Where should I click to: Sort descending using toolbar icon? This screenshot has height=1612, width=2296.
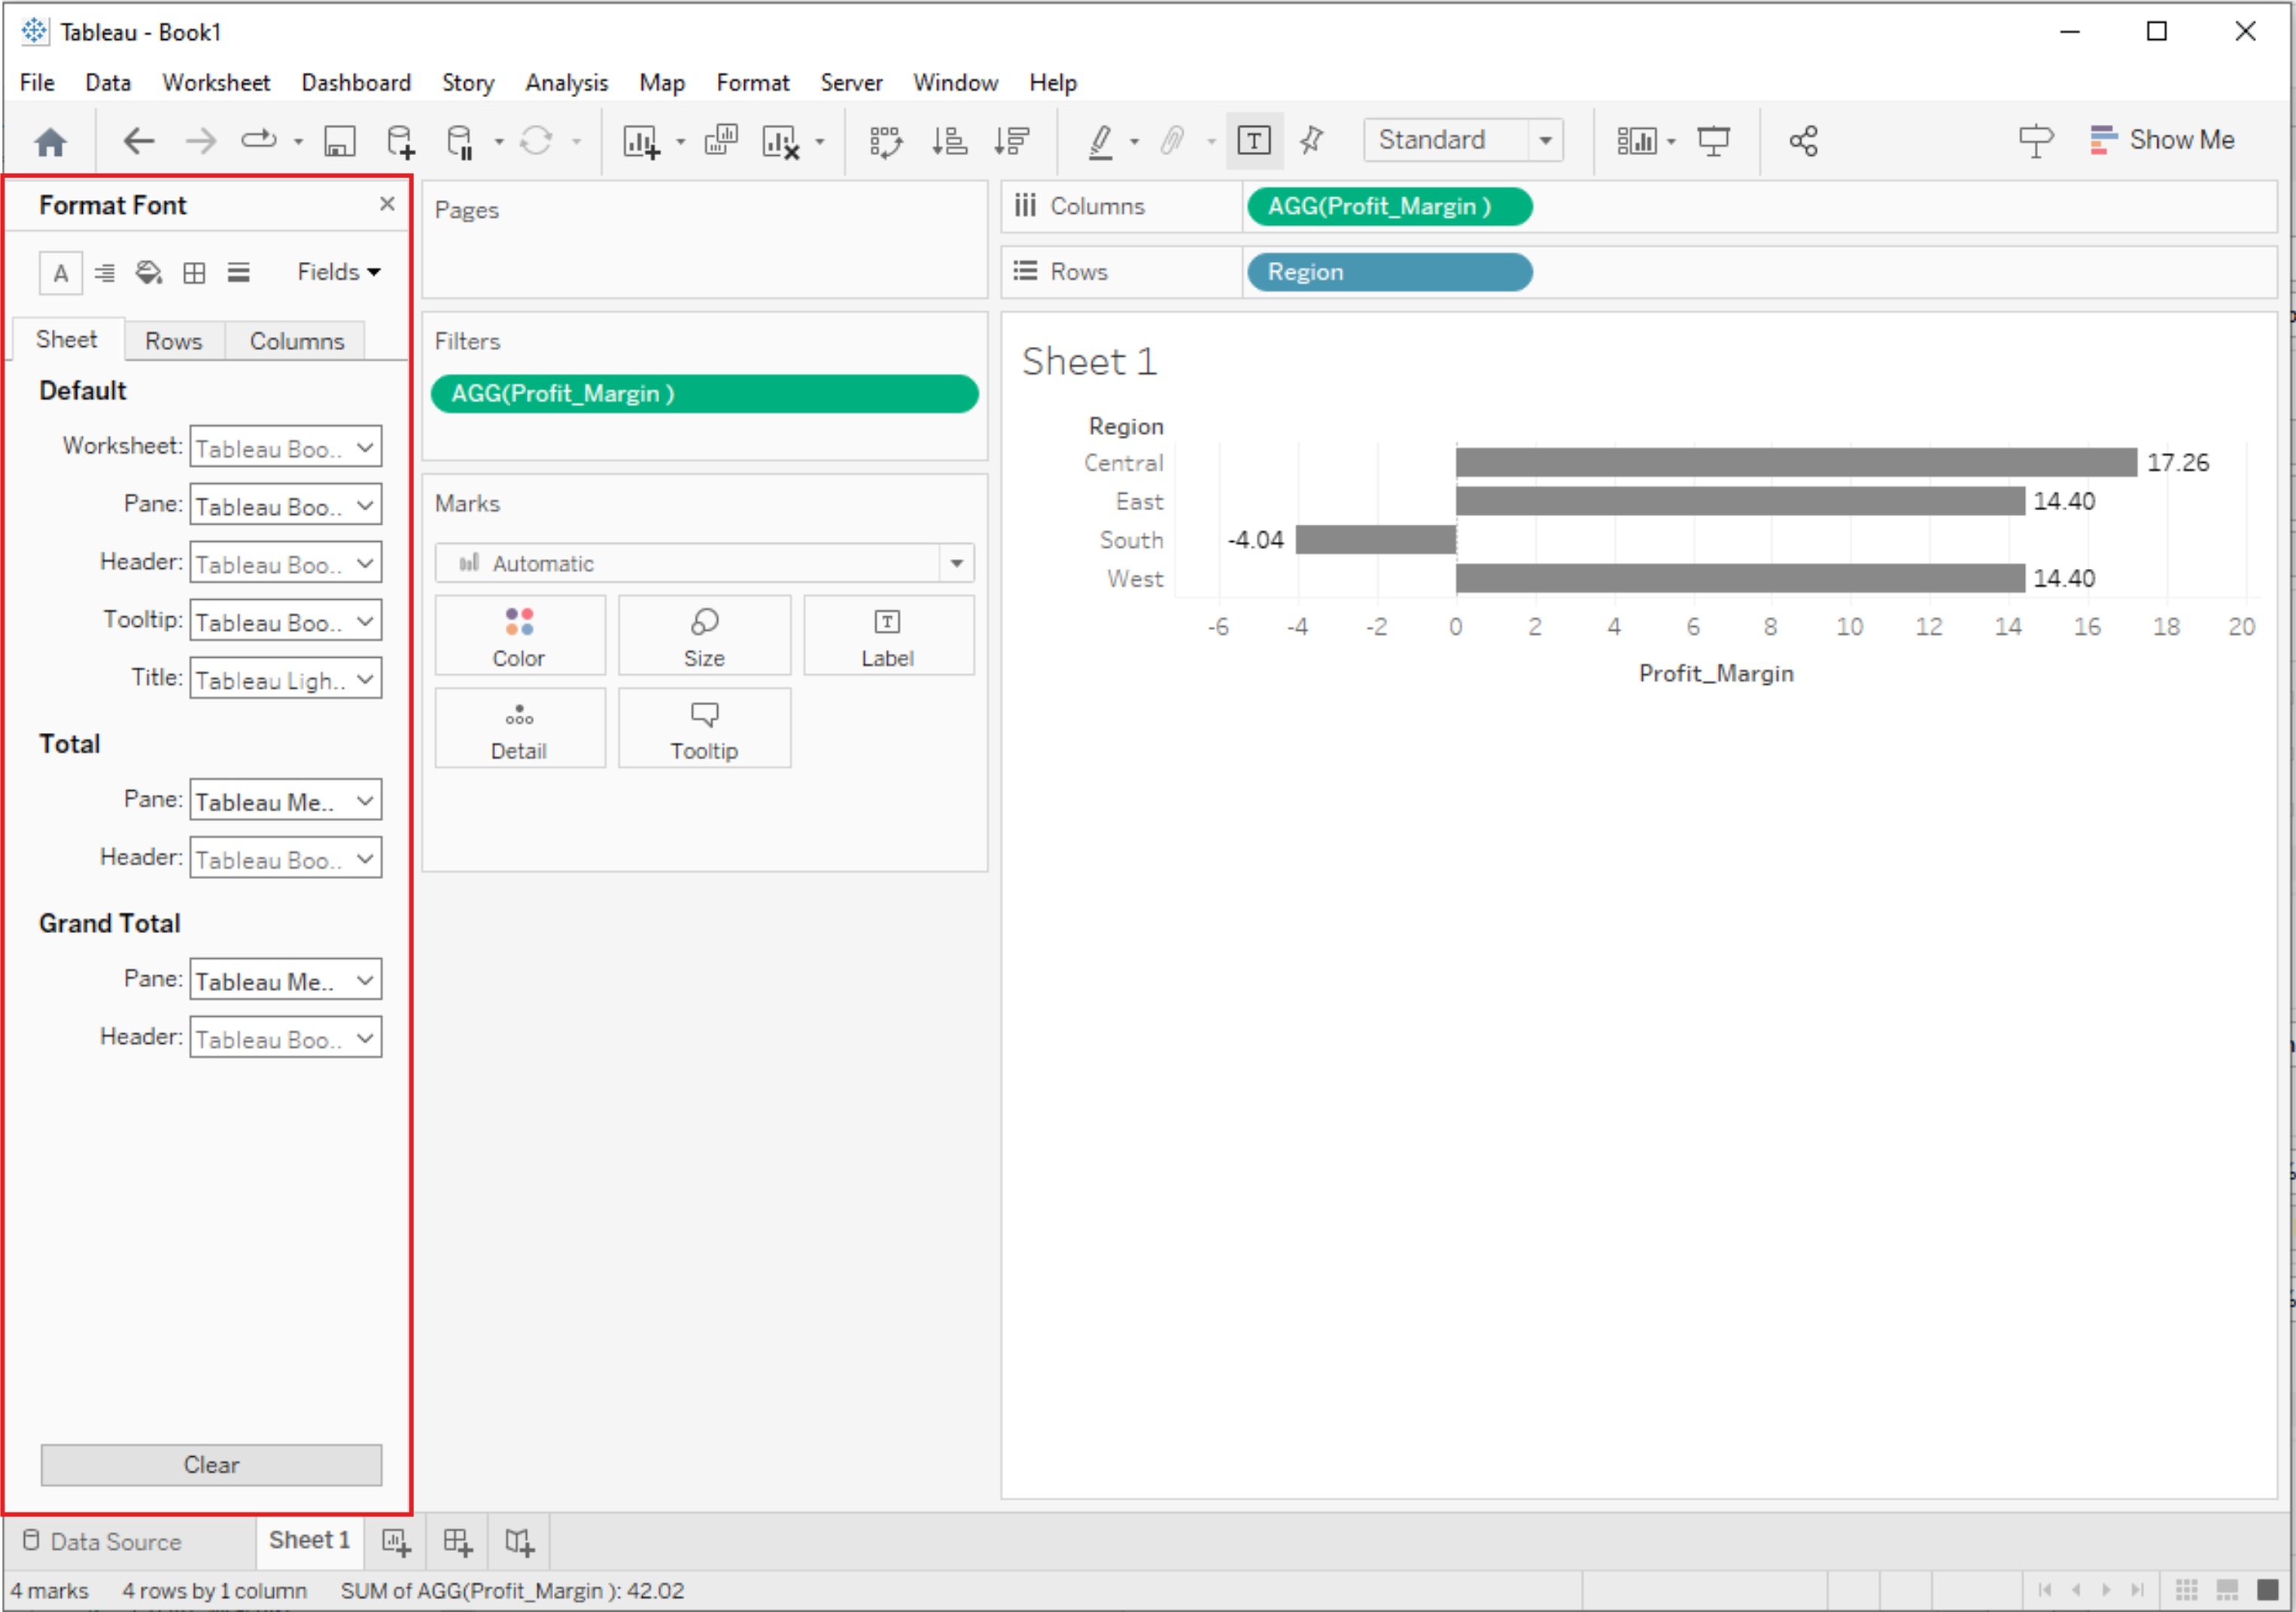pyautogui.click(x=1012, y=141)
